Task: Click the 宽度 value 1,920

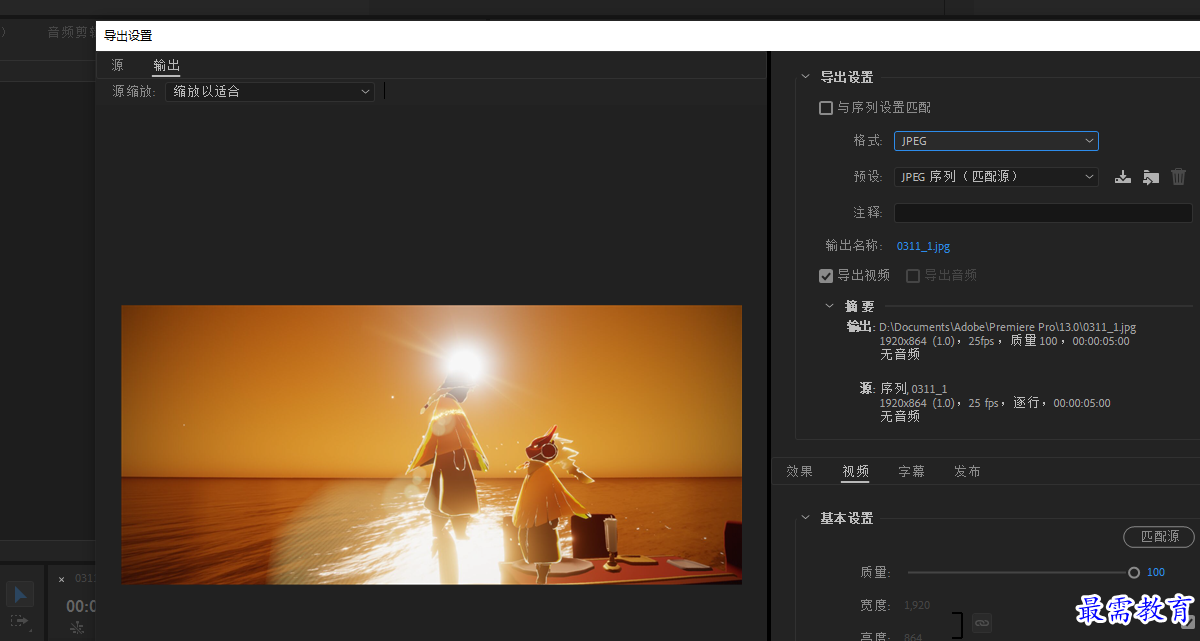Action: click(917, 606)
